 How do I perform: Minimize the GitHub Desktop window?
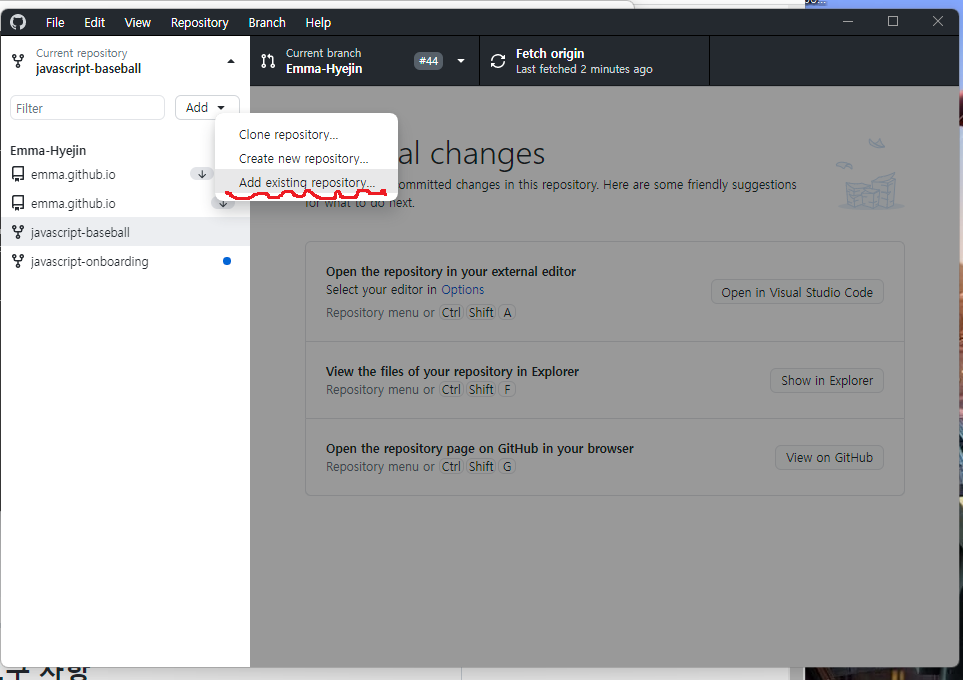coord(848,21)
